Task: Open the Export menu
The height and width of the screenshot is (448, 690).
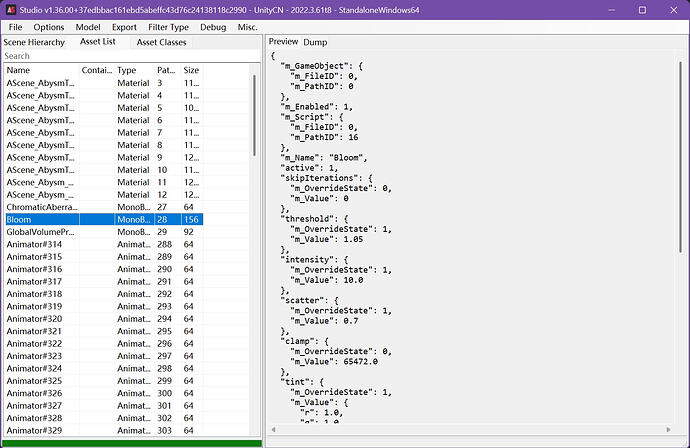Action: click(124, 27)
